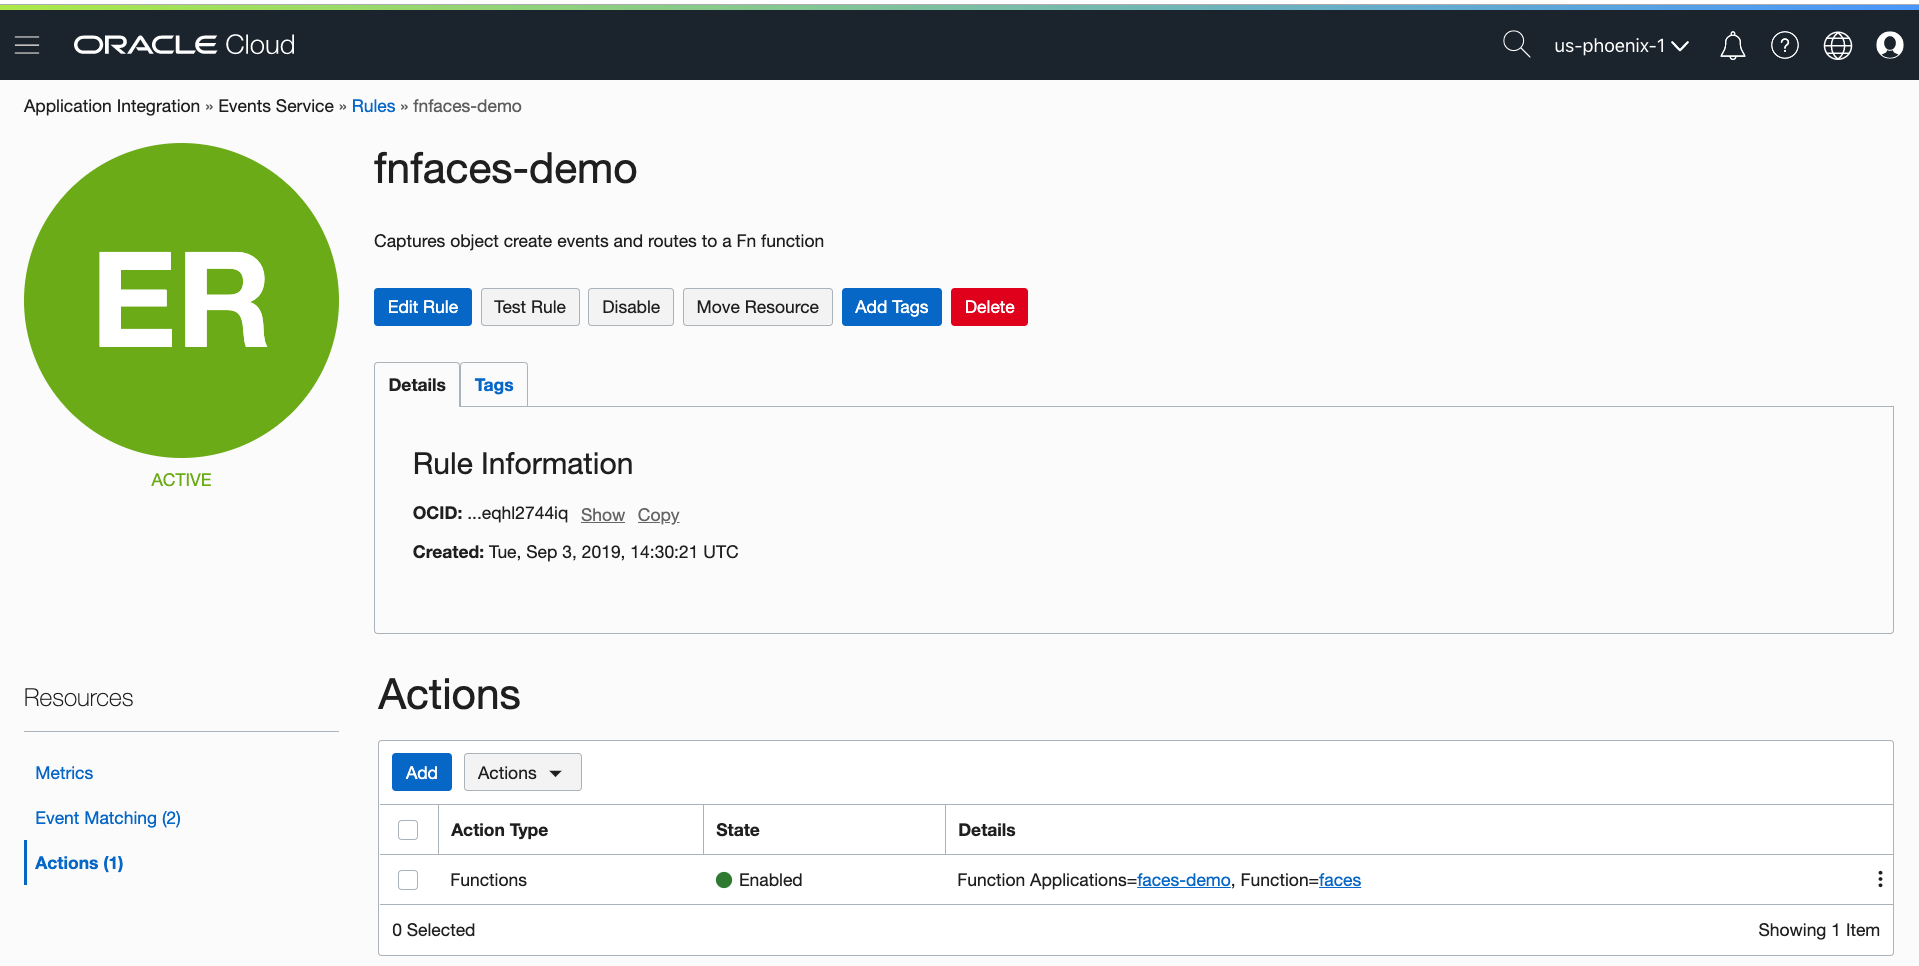Open the faces function link

(x=1340, y=880)
